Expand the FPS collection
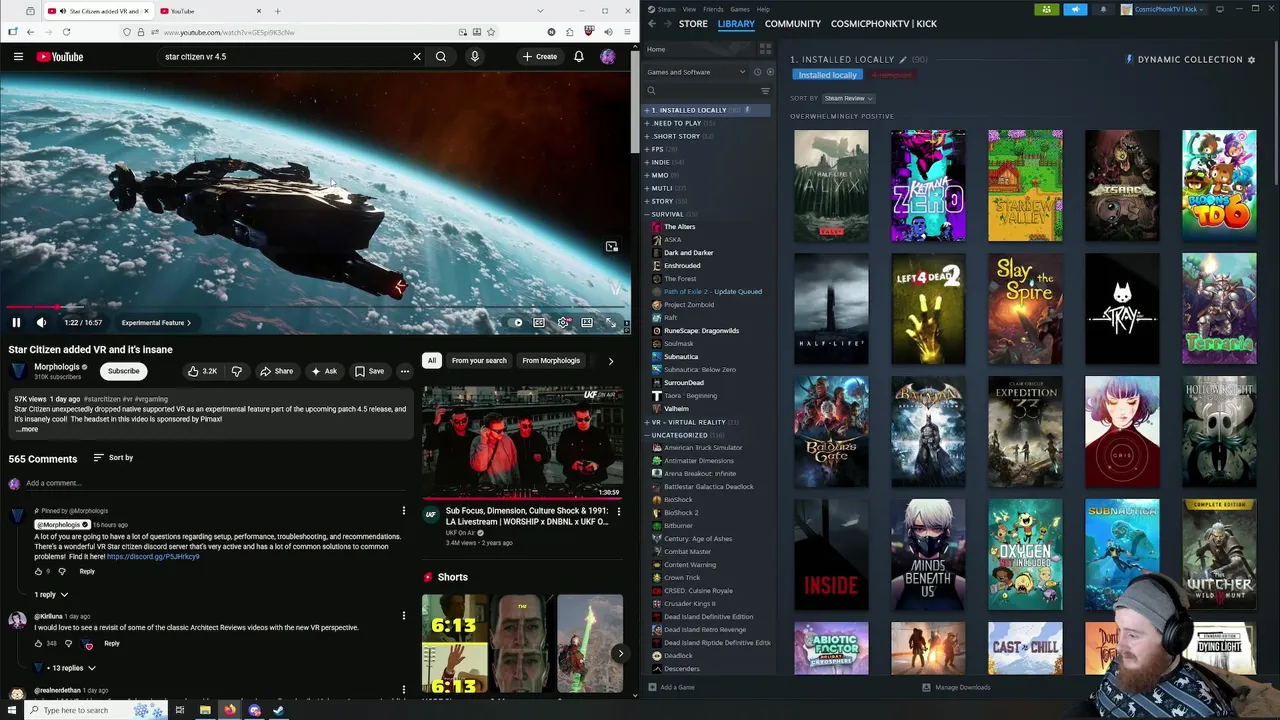1280x720 pixels. point(647,149)
